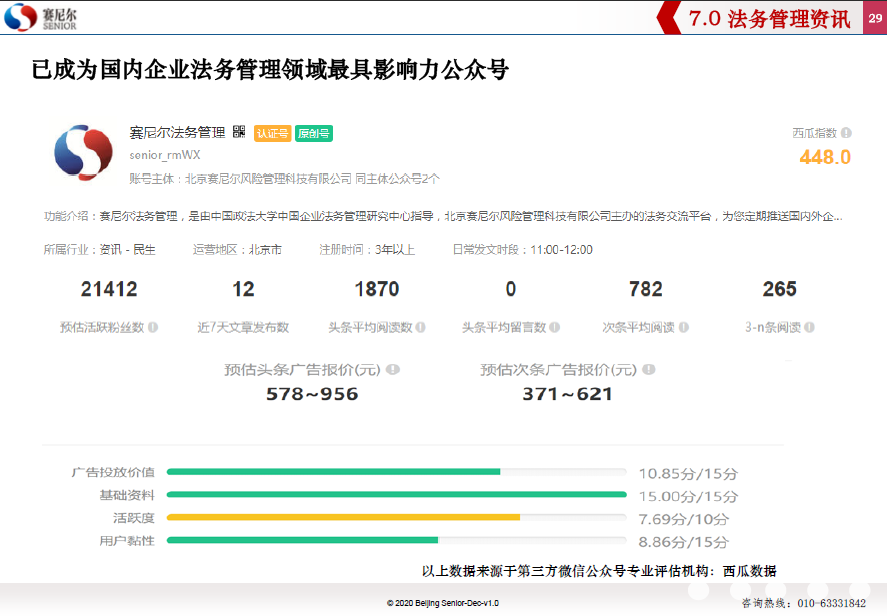Click the 功能介绍 description text

coord(443,216)
